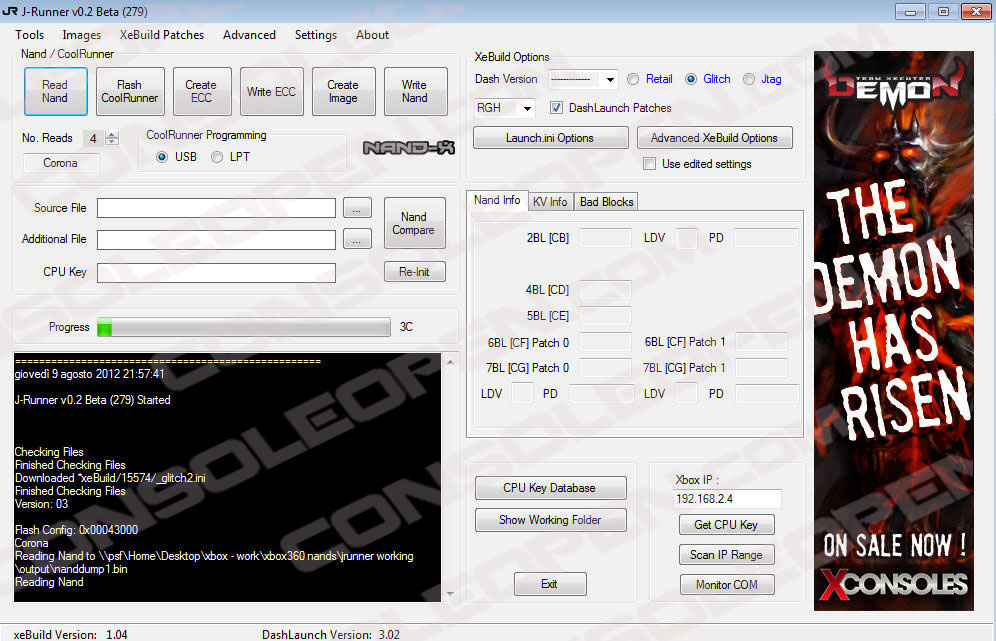The image size is (996, 641).
Task: Click the Nand read progress bar
Action: [244, 327]
